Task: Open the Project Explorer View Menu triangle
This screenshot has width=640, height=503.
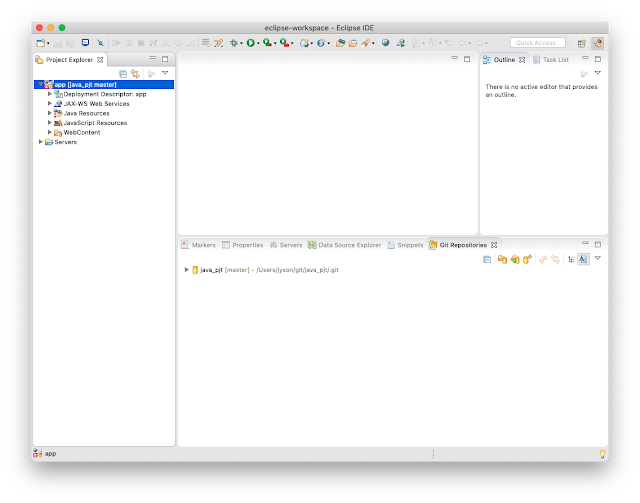Action: [165, 73]
